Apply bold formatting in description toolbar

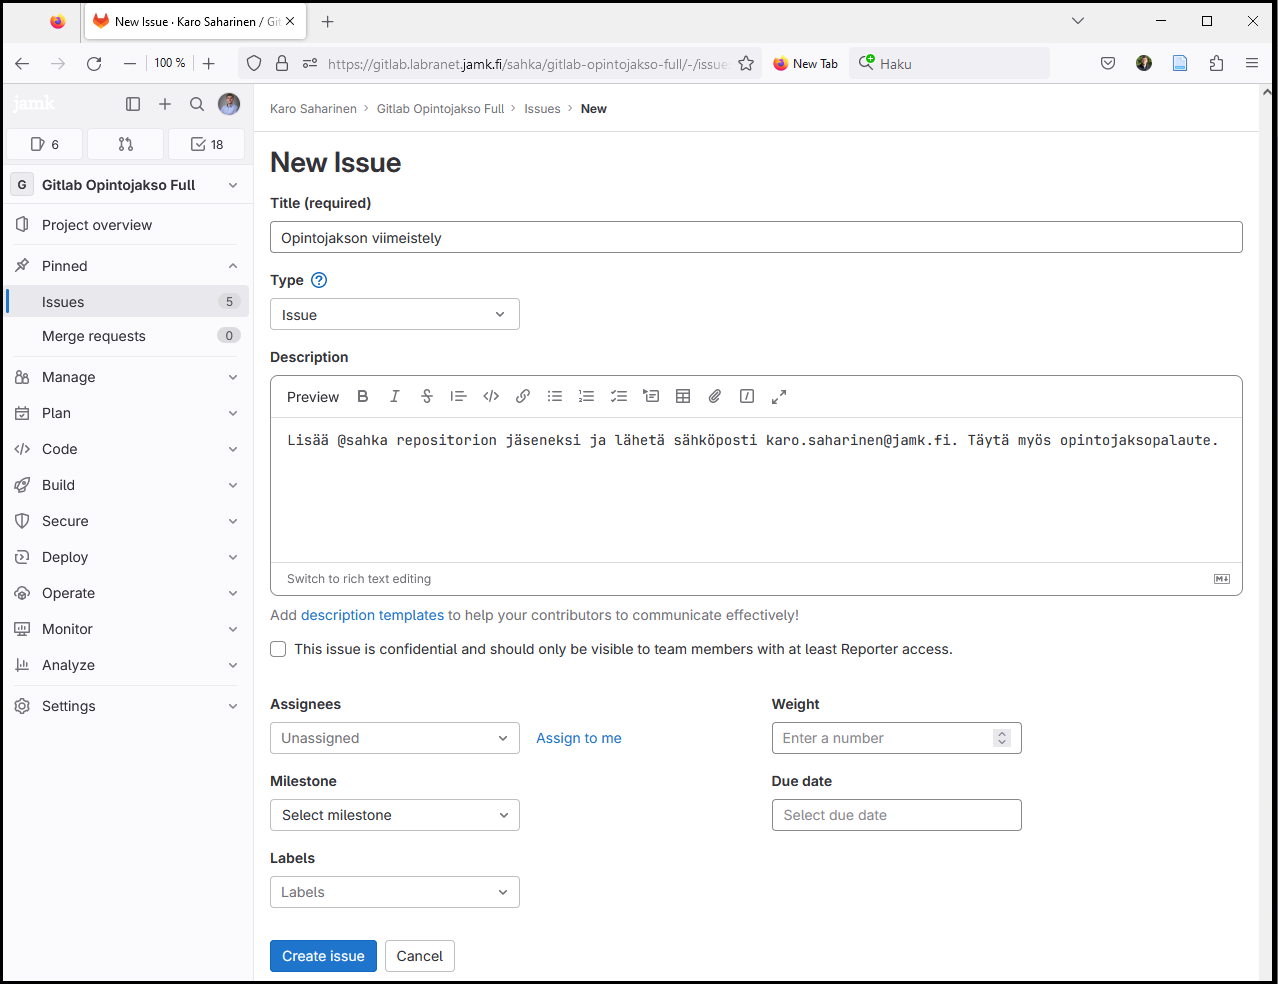click(x=363, y=397)
